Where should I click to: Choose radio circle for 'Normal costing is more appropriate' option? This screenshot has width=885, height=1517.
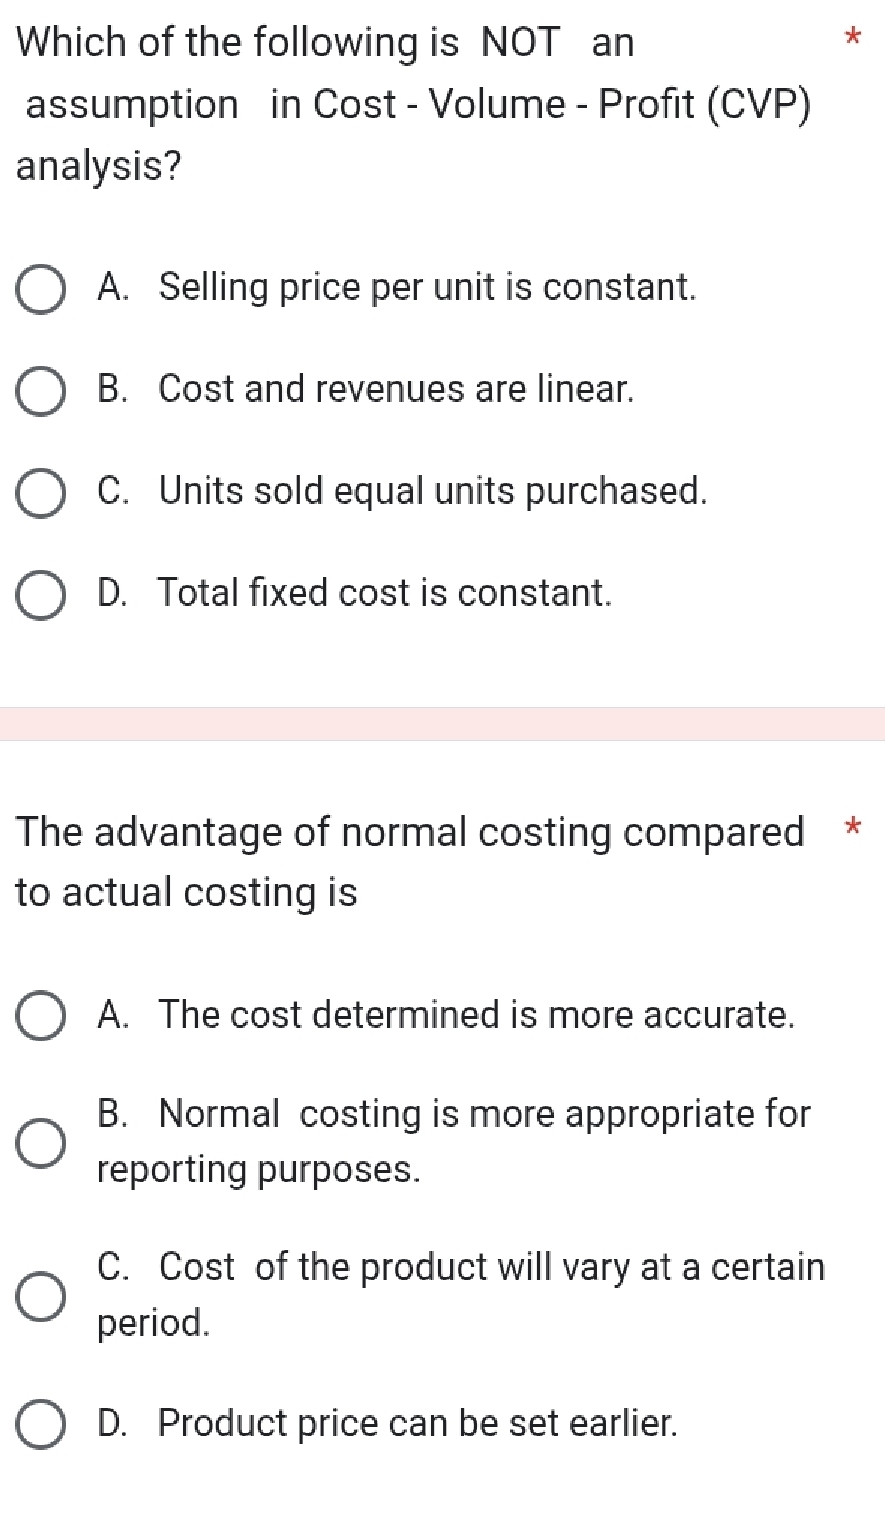41,1142
